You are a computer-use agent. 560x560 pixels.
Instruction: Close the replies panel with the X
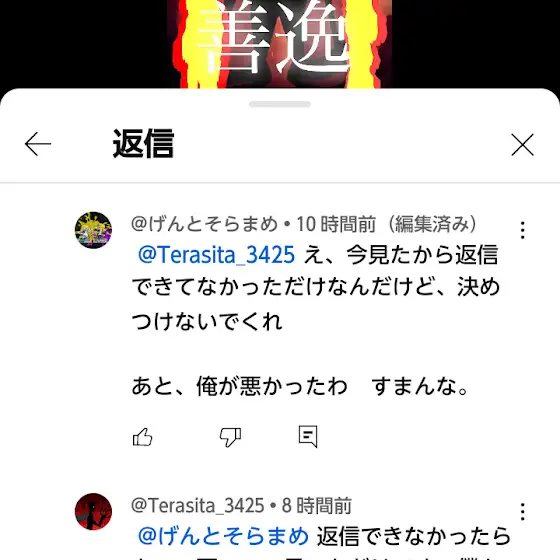pyautogui.click(x=522, y=145)
